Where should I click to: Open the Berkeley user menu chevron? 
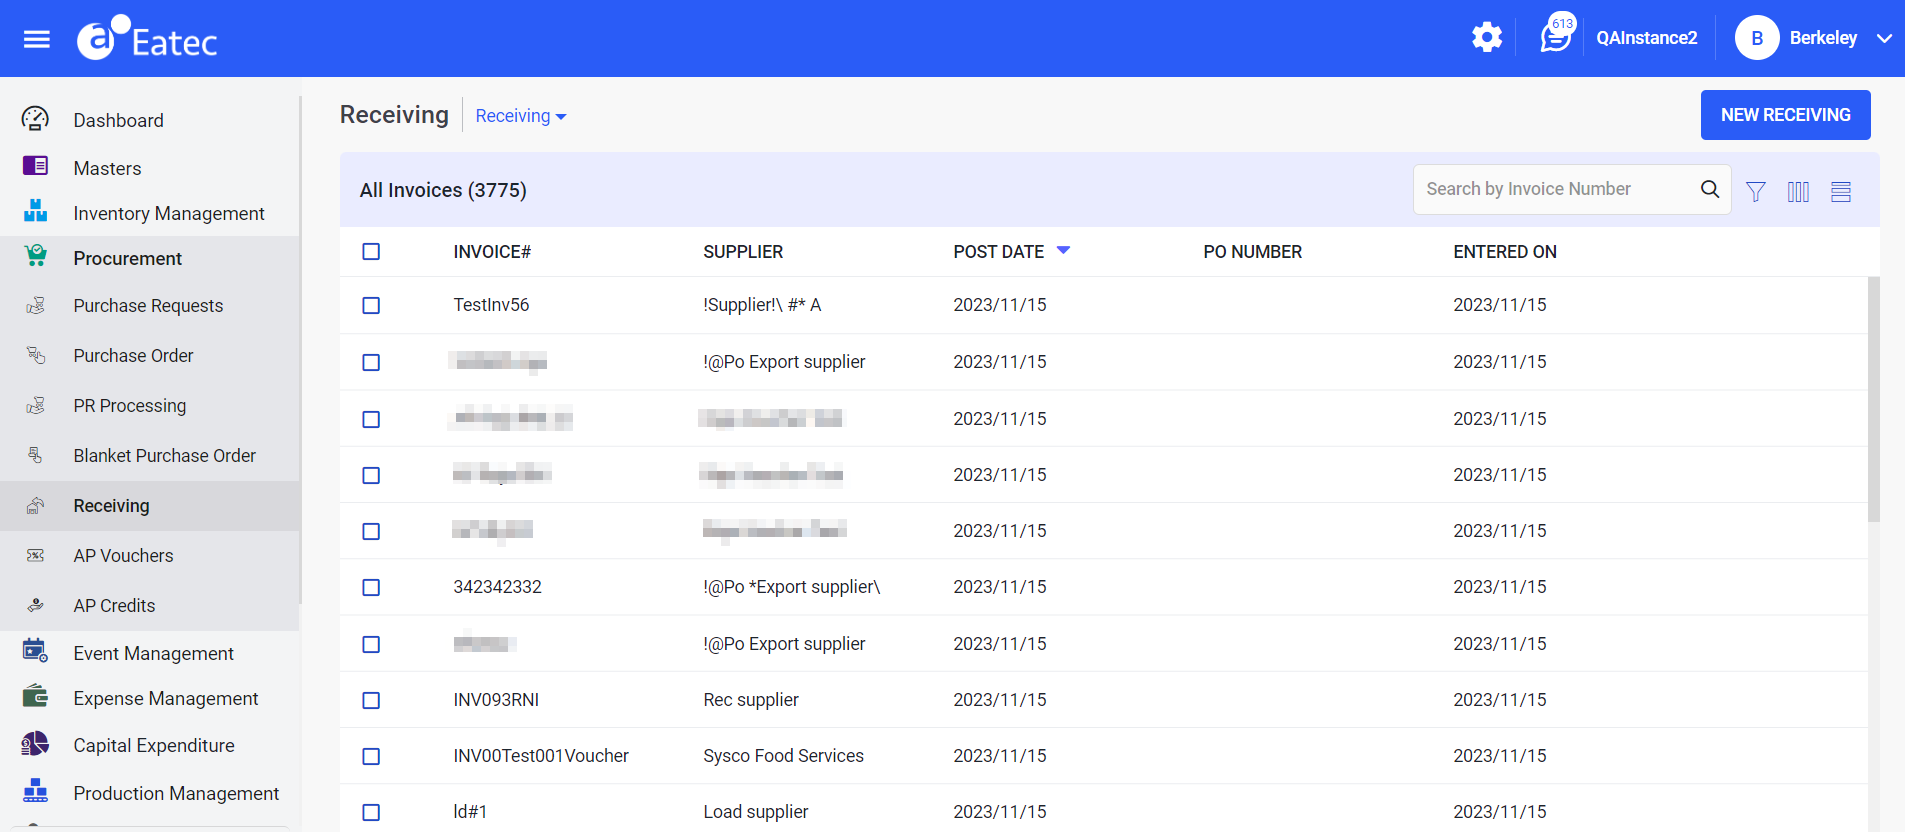pyautogui.click(x=1884, y=39)
